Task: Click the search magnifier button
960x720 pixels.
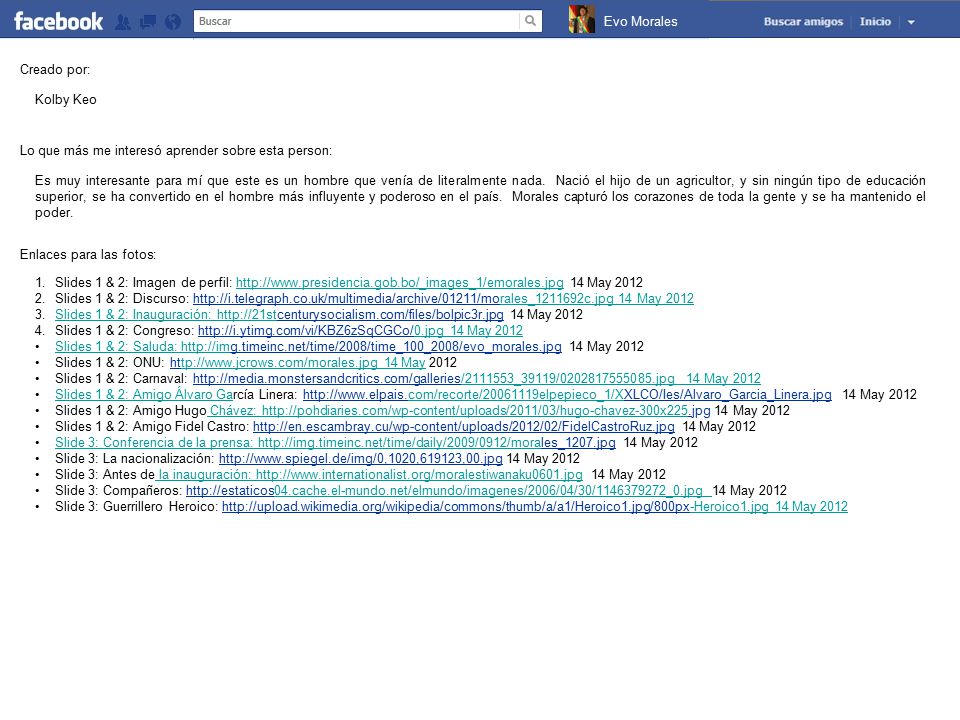Action: [x=530, y=21]
